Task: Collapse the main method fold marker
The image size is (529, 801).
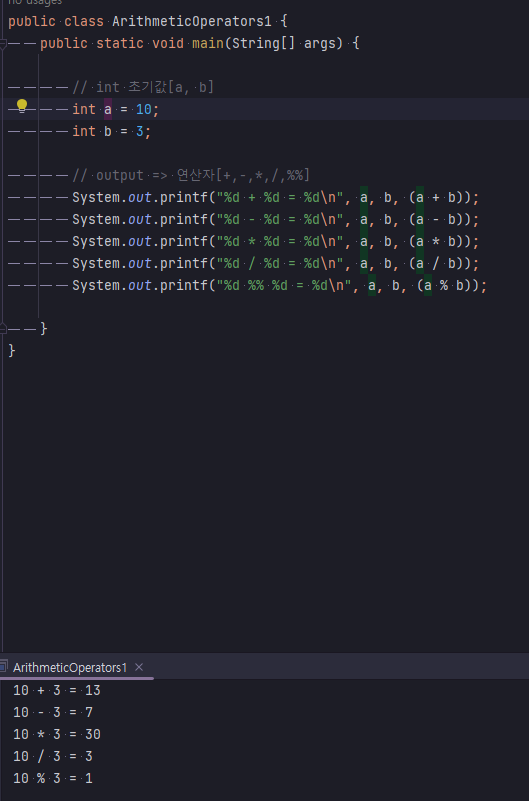Action: tap(3, 44)
